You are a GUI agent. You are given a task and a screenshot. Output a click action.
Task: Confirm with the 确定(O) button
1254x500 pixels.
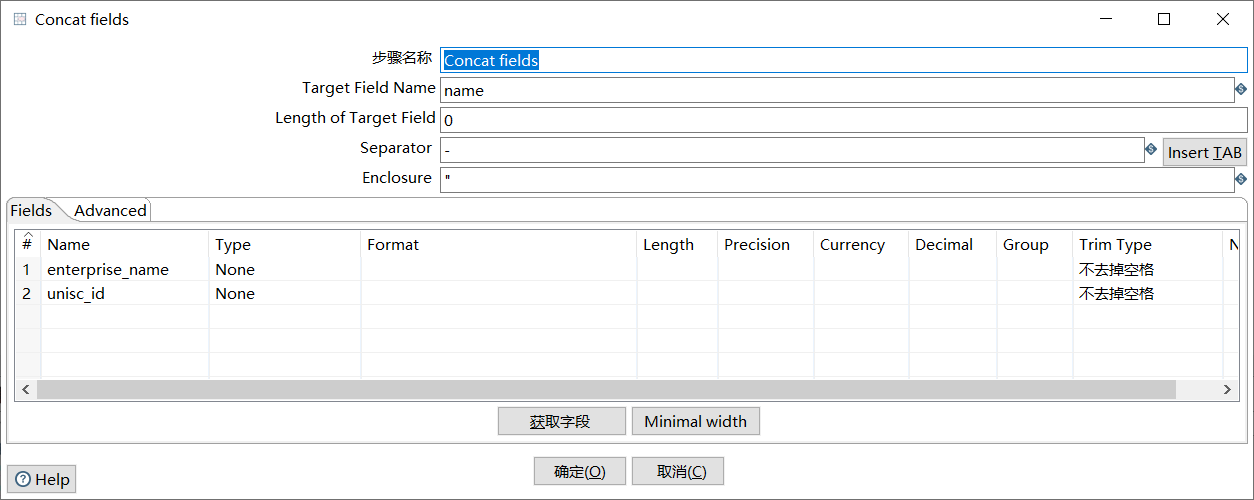pyautogui.click(x=580, y=471)
